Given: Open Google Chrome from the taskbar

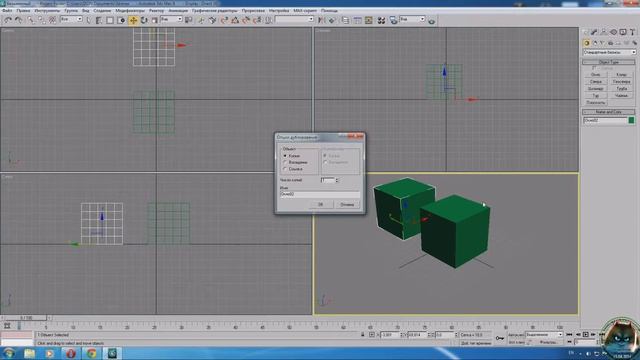Looking at the screenshot, I should (91, 353).
